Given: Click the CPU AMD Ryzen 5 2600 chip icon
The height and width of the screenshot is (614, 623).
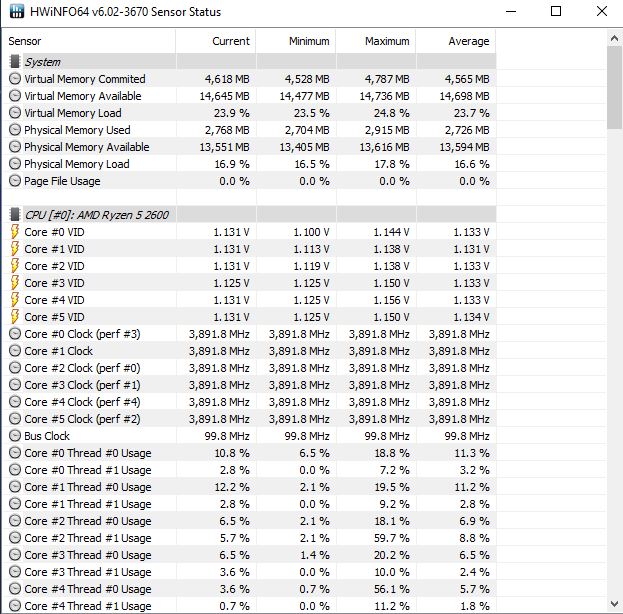Looking at the screenshot, I should click(15, 215).
